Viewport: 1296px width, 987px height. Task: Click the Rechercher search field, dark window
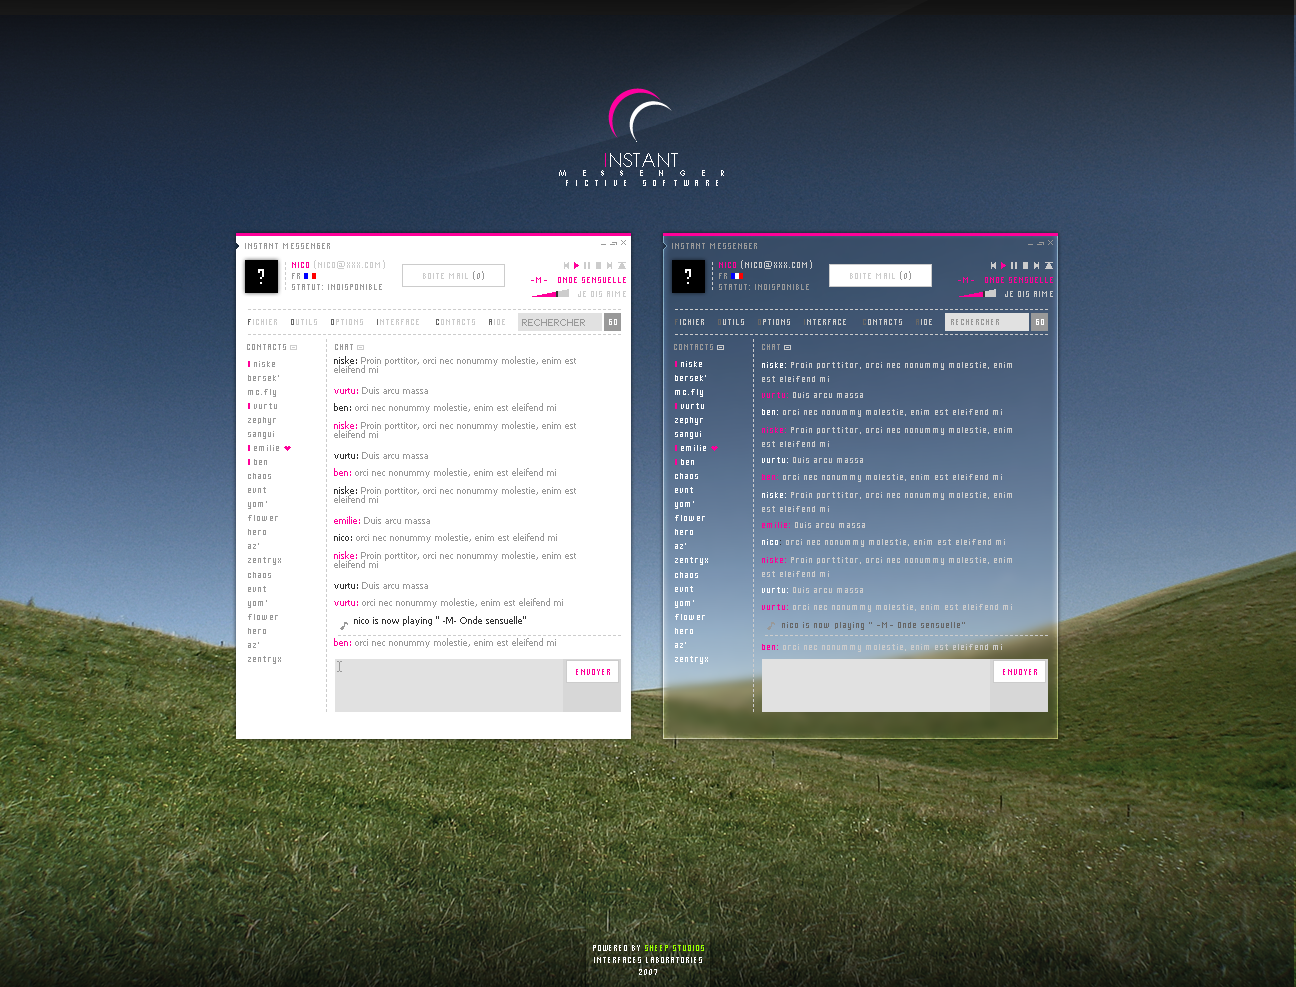point(987,322)
